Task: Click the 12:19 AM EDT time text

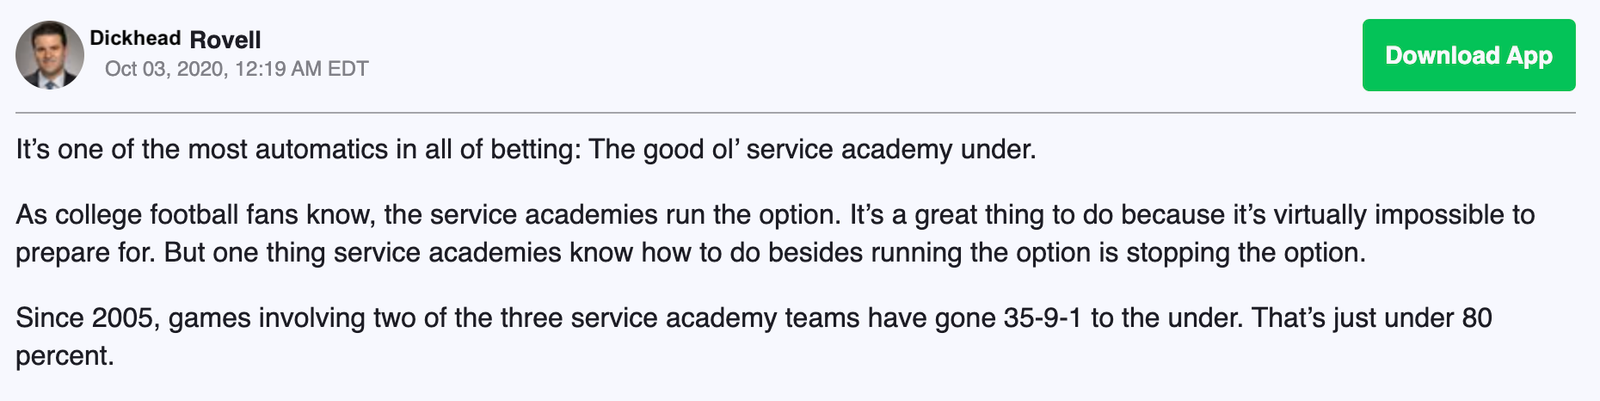Action: click(302, 69)
